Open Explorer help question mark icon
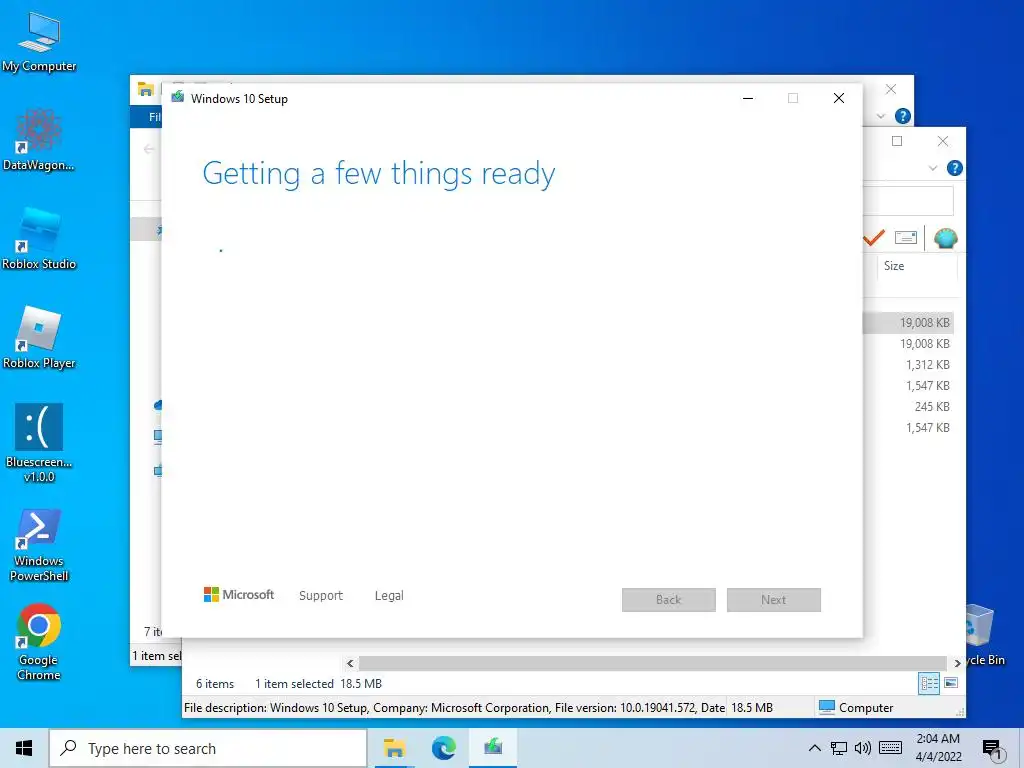The width and height of the screenshot is (1024, 768). [x=954, y=168]
